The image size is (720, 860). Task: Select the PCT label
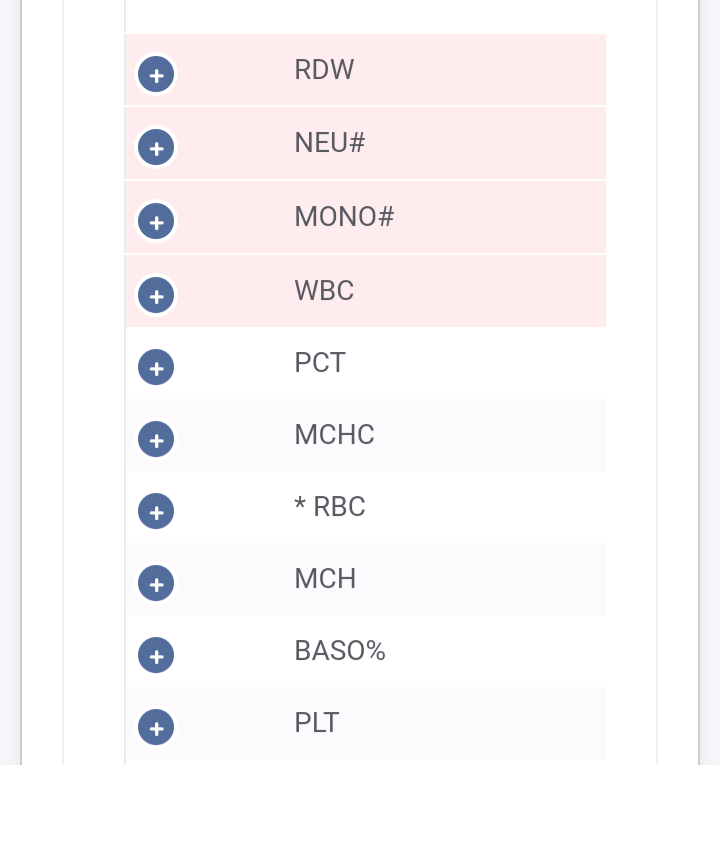pyautogui.click(x=320, y=363)
